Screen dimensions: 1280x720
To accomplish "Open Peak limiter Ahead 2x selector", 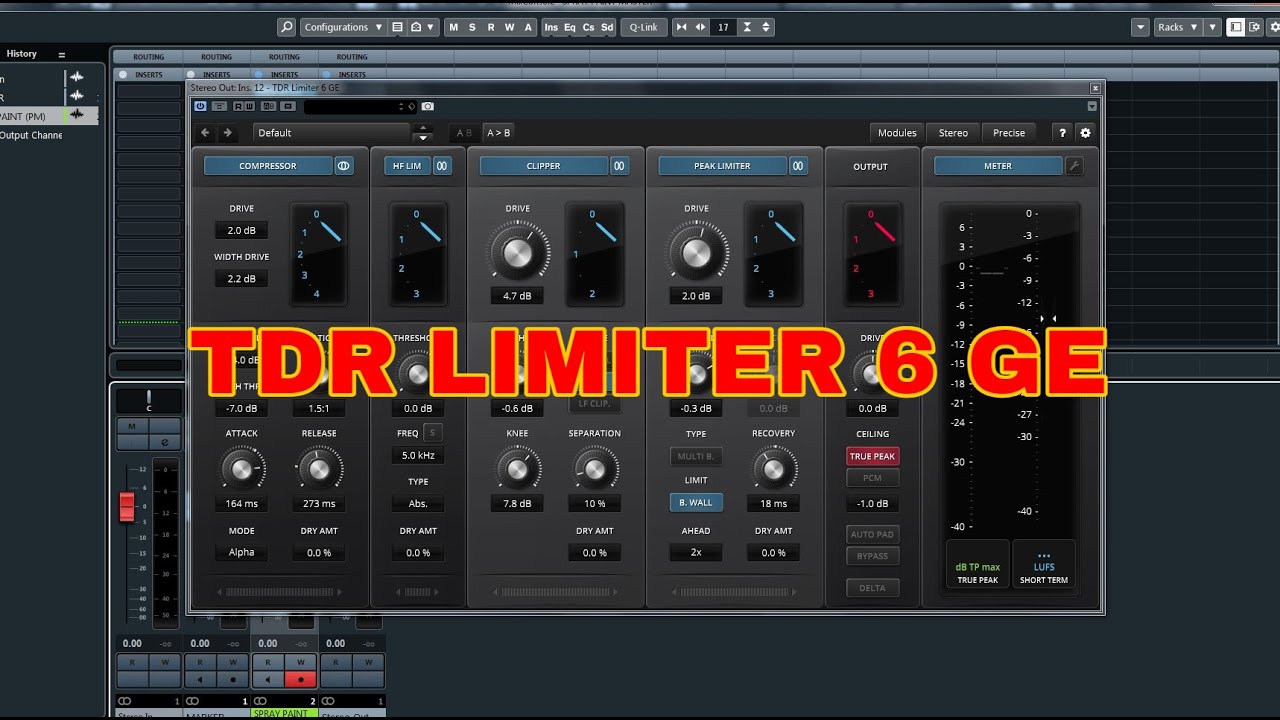I will (696, 552).
